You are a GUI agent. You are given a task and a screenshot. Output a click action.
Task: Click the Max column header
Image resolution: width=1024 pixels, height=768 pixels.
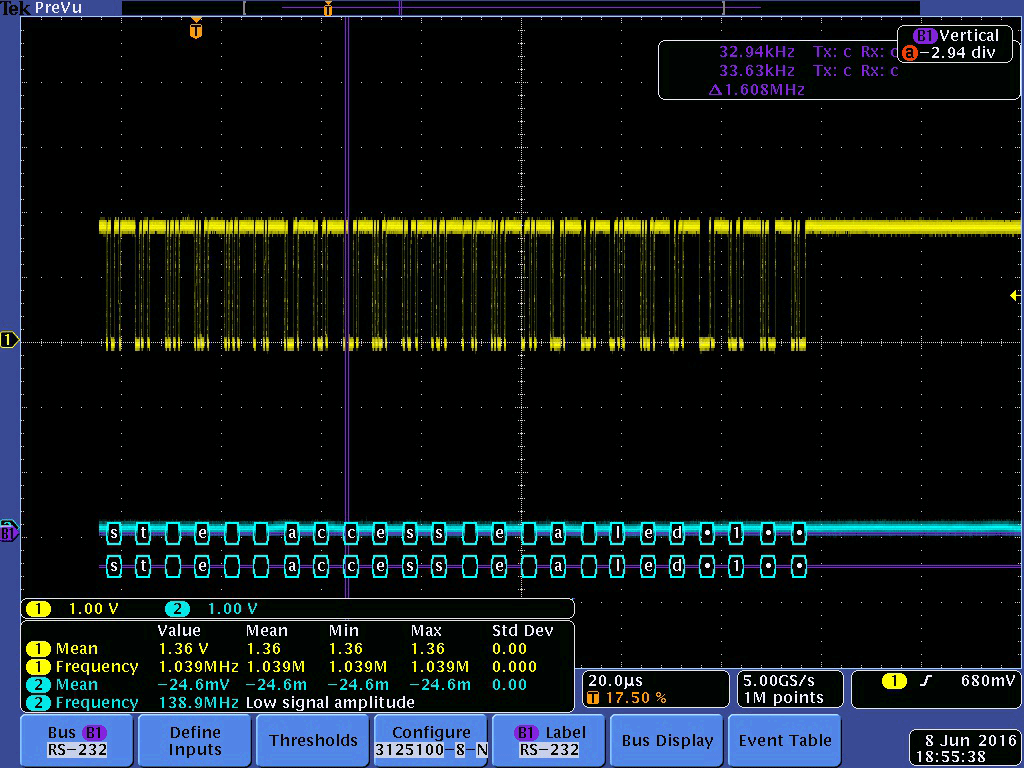pos(426,631)
